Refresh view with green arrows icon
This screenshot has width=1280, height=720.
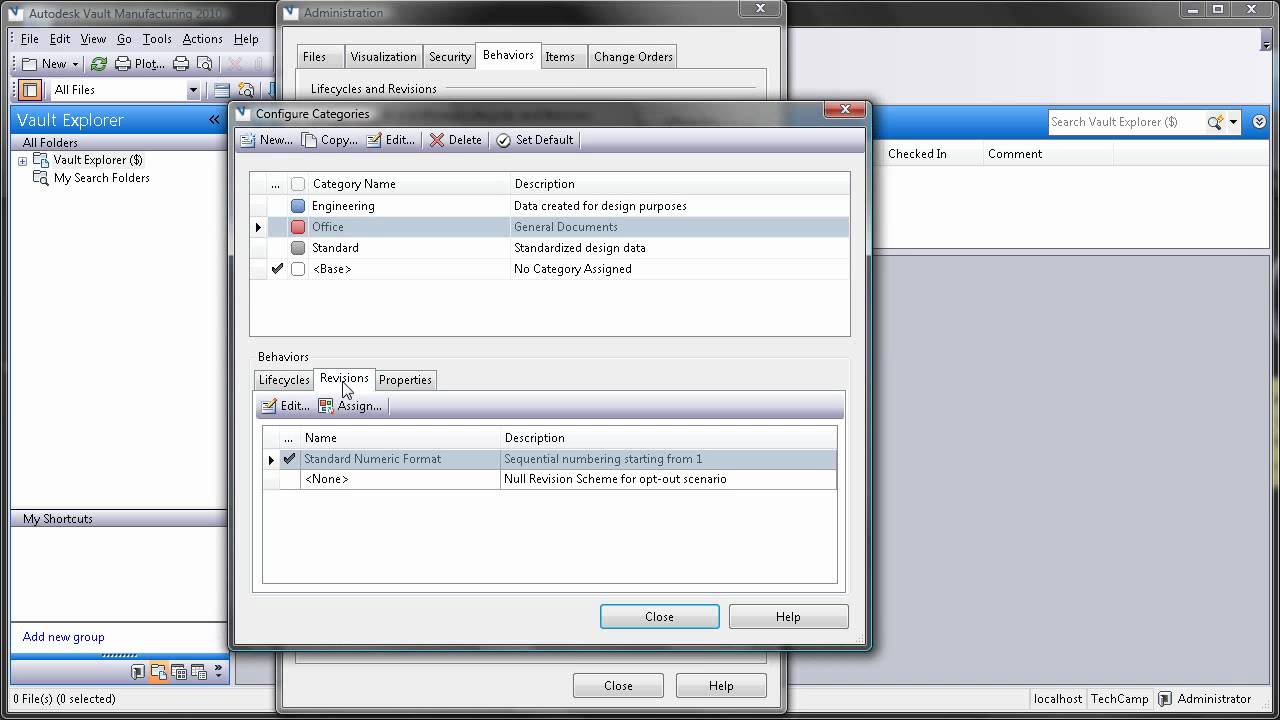[99, 64]
